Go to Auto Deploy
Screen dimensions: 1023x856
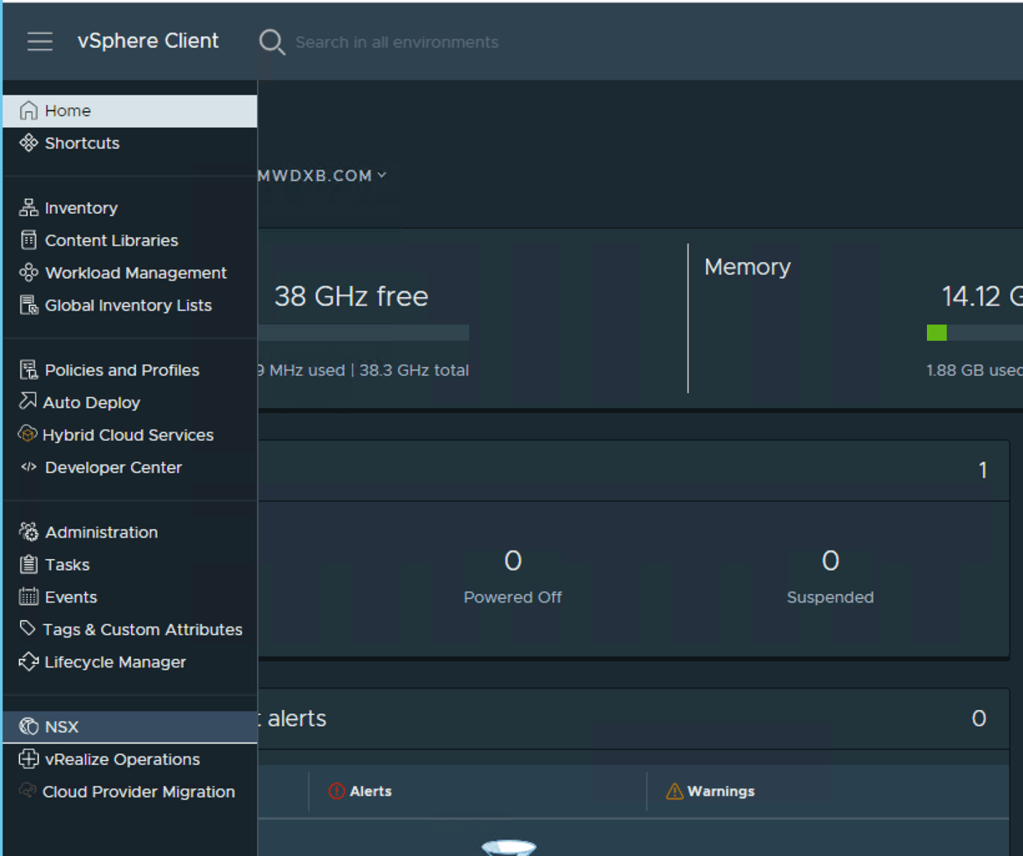click(x=92, y=402)
